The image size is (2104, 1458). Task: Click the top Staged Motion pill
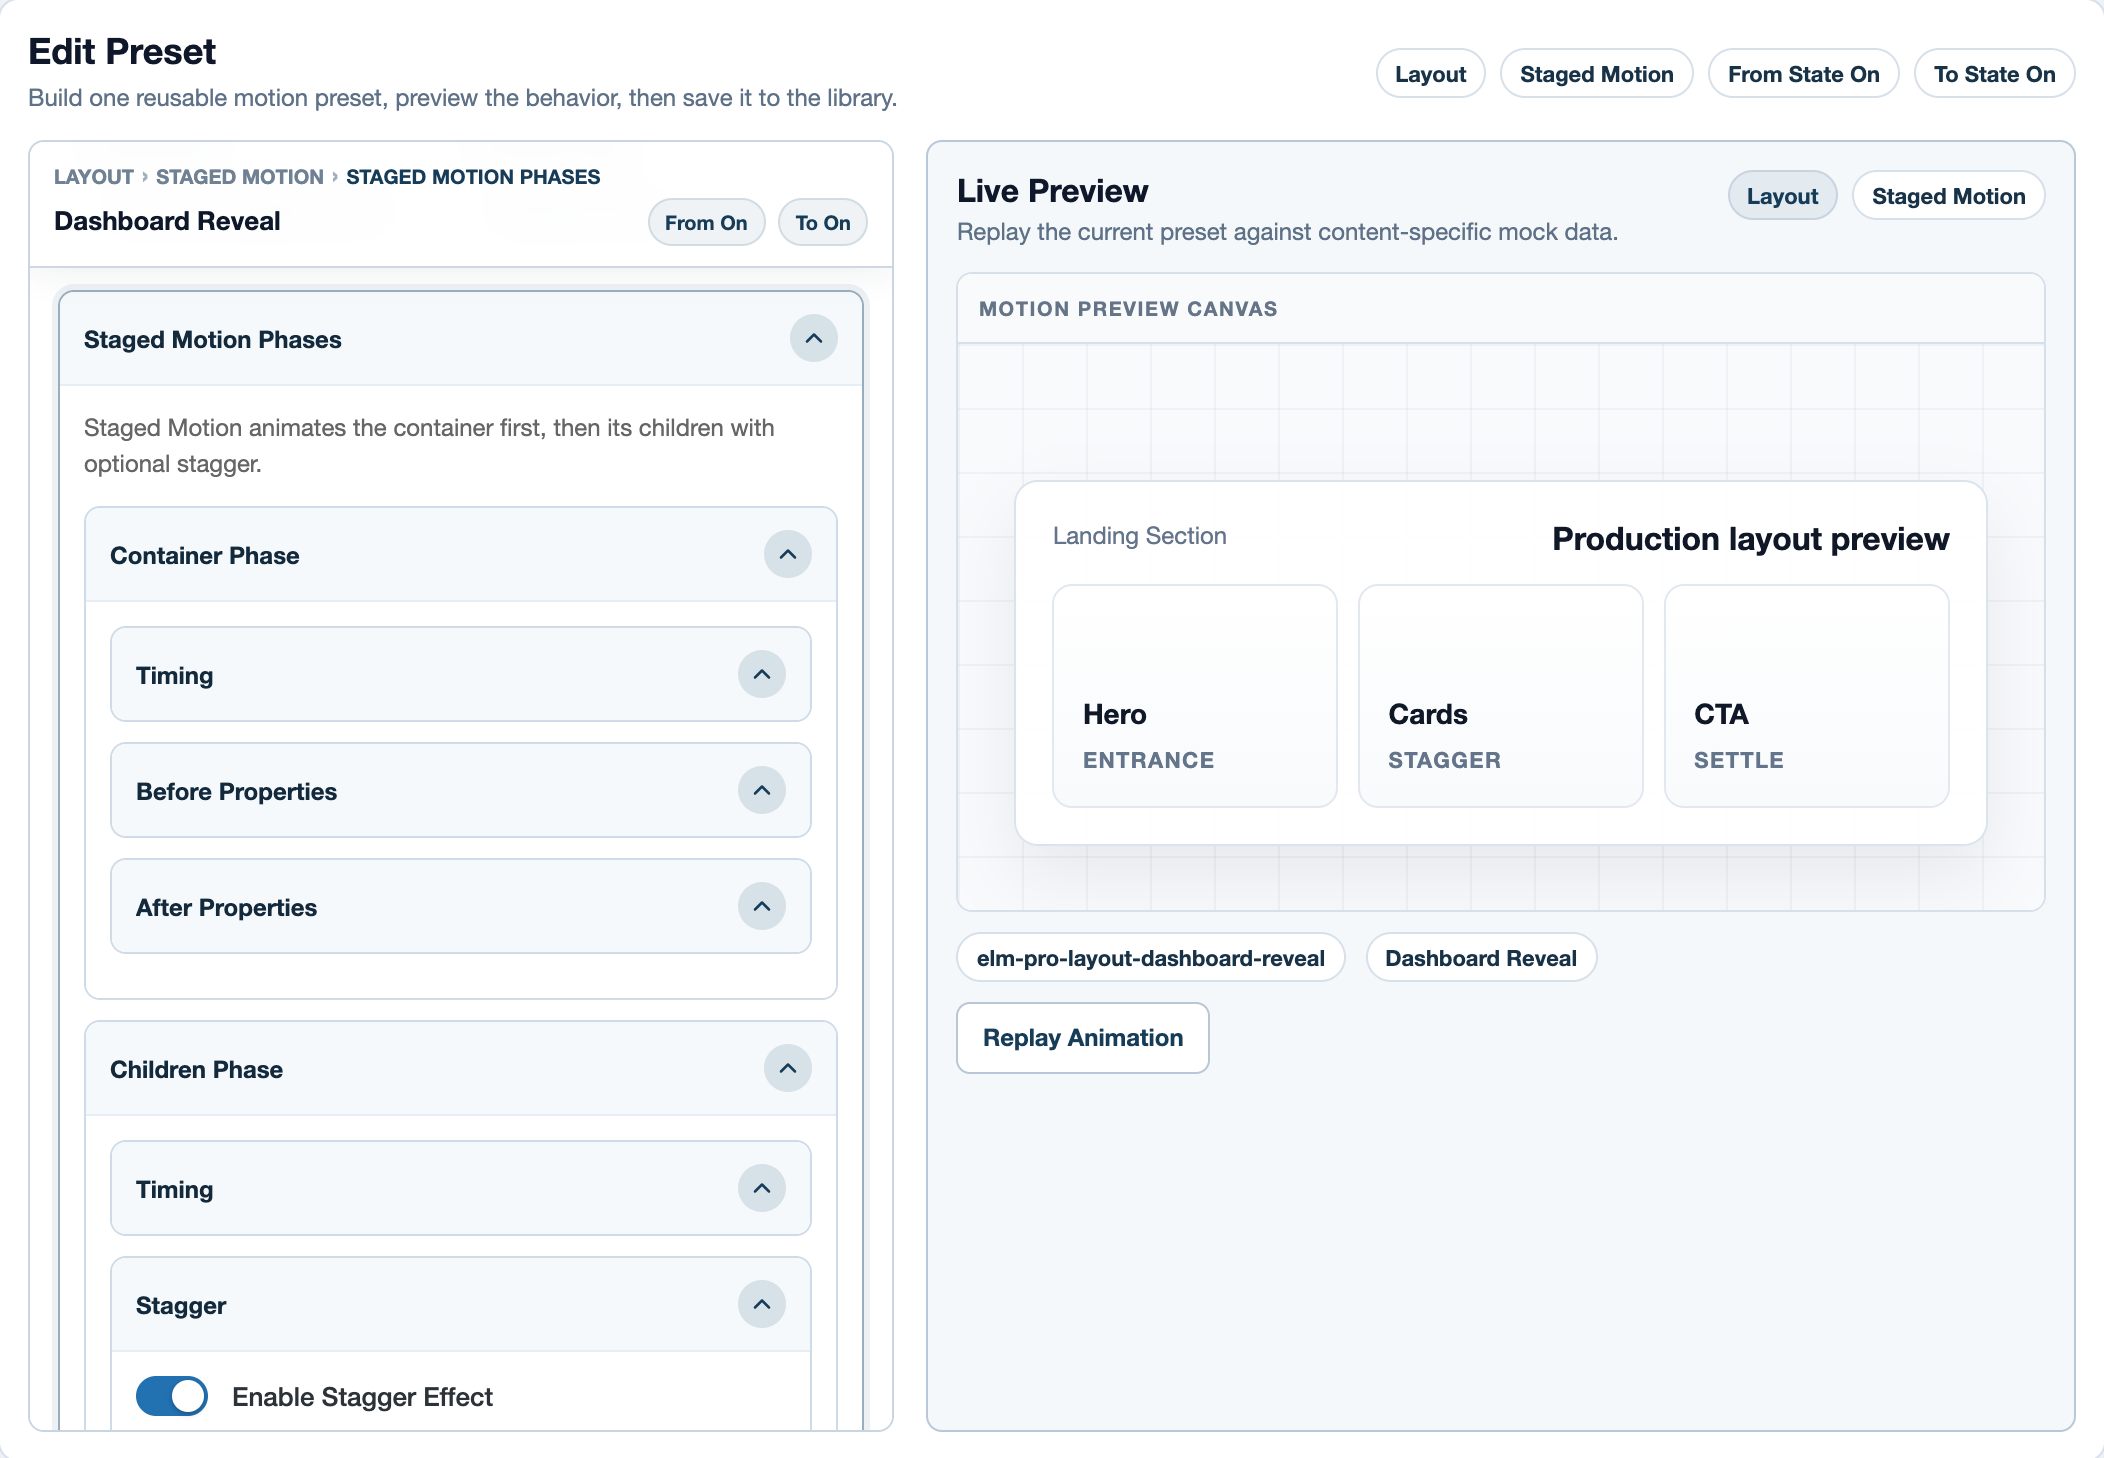click(x=1596, y=74)
